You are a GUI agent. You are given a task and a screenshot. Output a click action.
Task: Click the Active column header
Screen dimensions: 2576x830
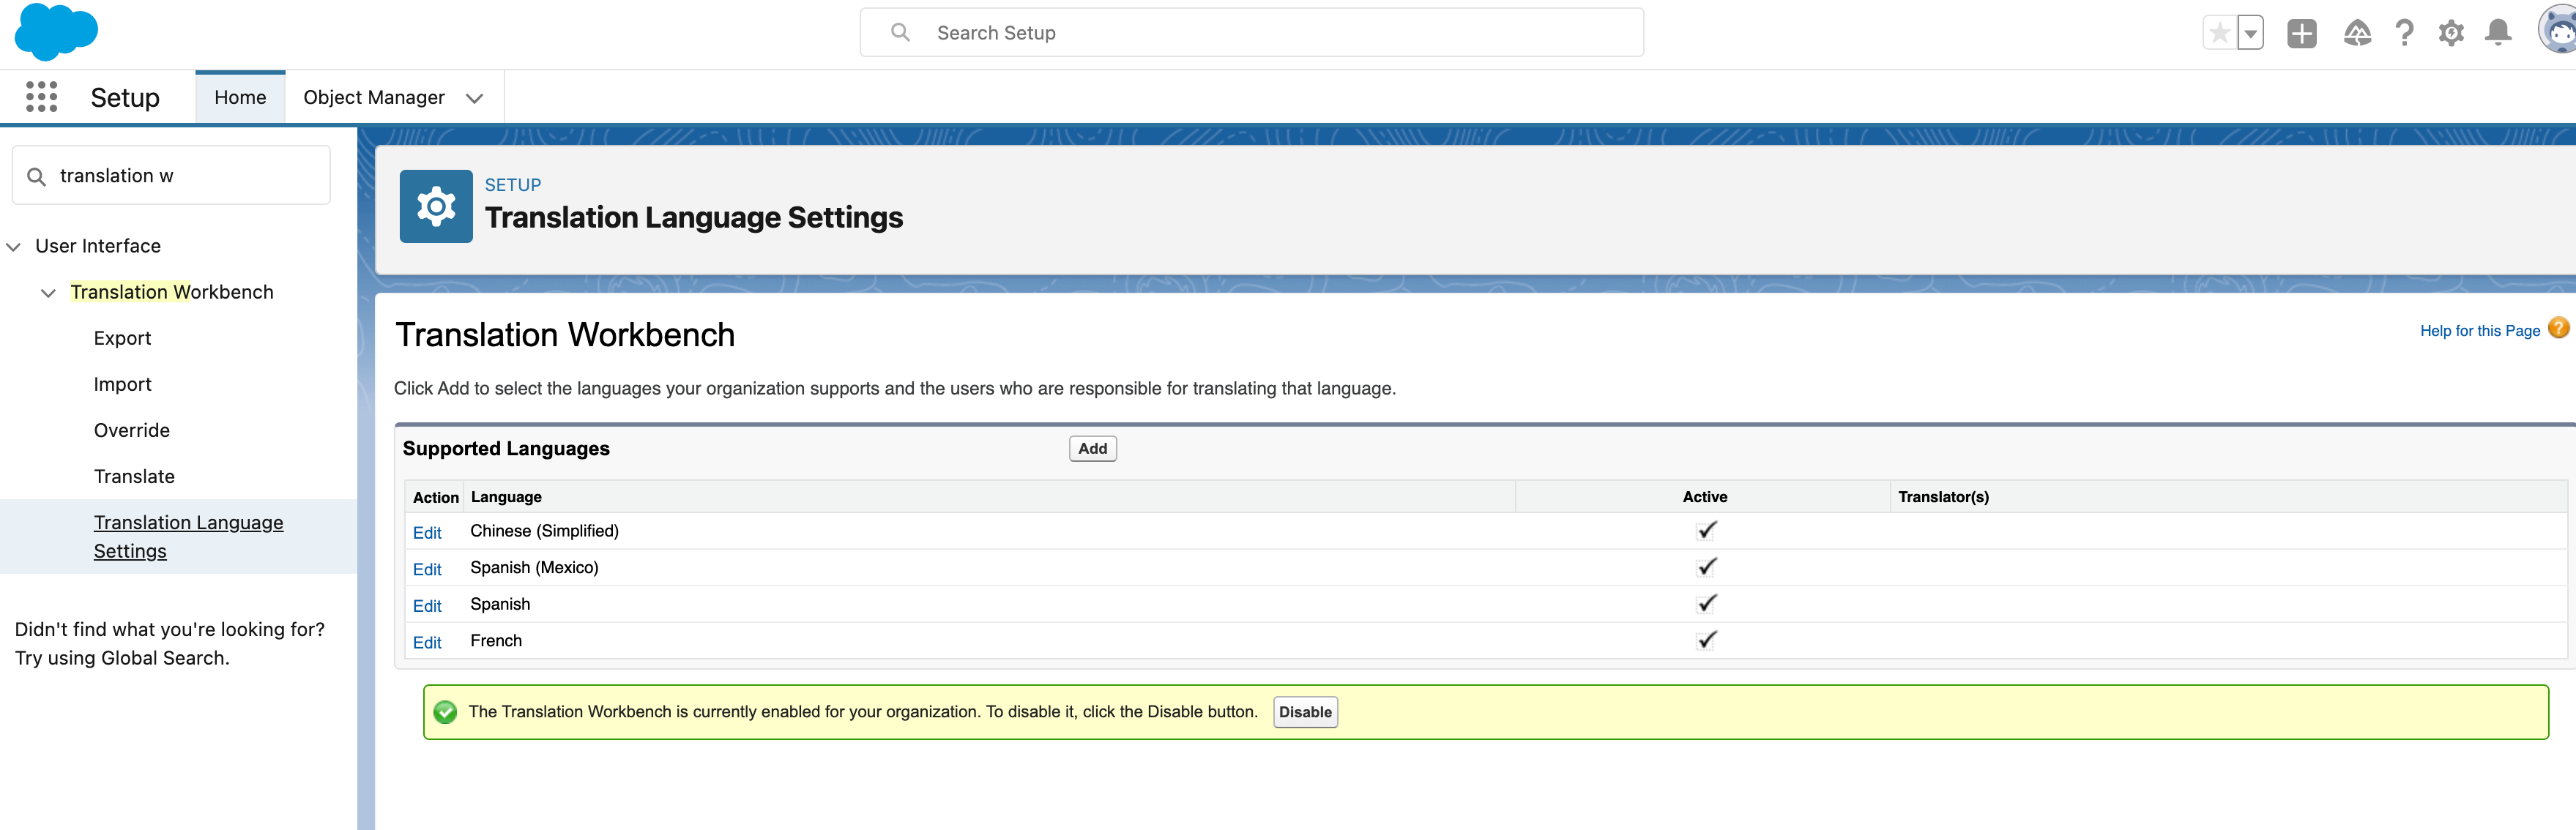pos(1704,497)
